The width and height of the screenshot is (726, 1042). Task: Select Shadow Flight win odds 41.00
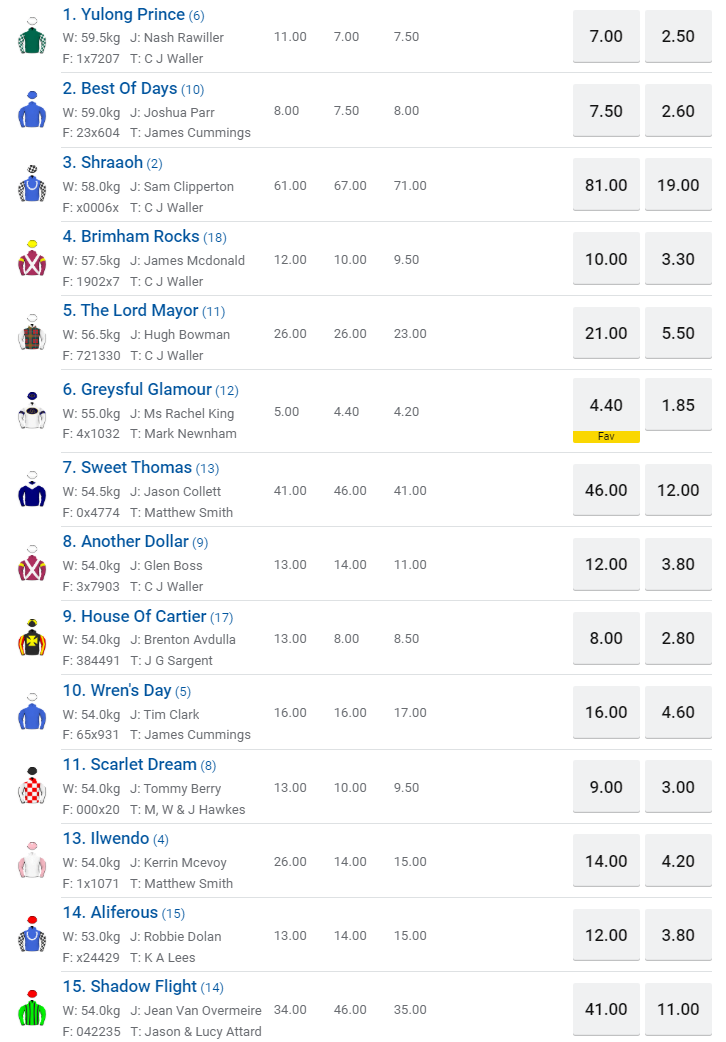click(606, 1009)
